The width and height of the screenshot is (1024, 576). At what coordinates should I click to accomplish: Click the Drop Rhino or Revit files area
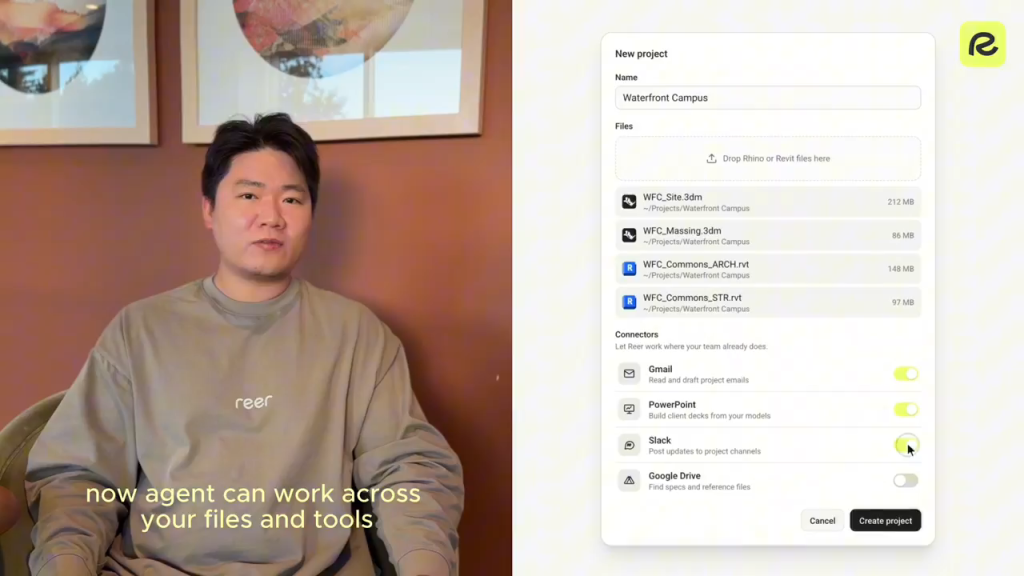coord(767,159)
